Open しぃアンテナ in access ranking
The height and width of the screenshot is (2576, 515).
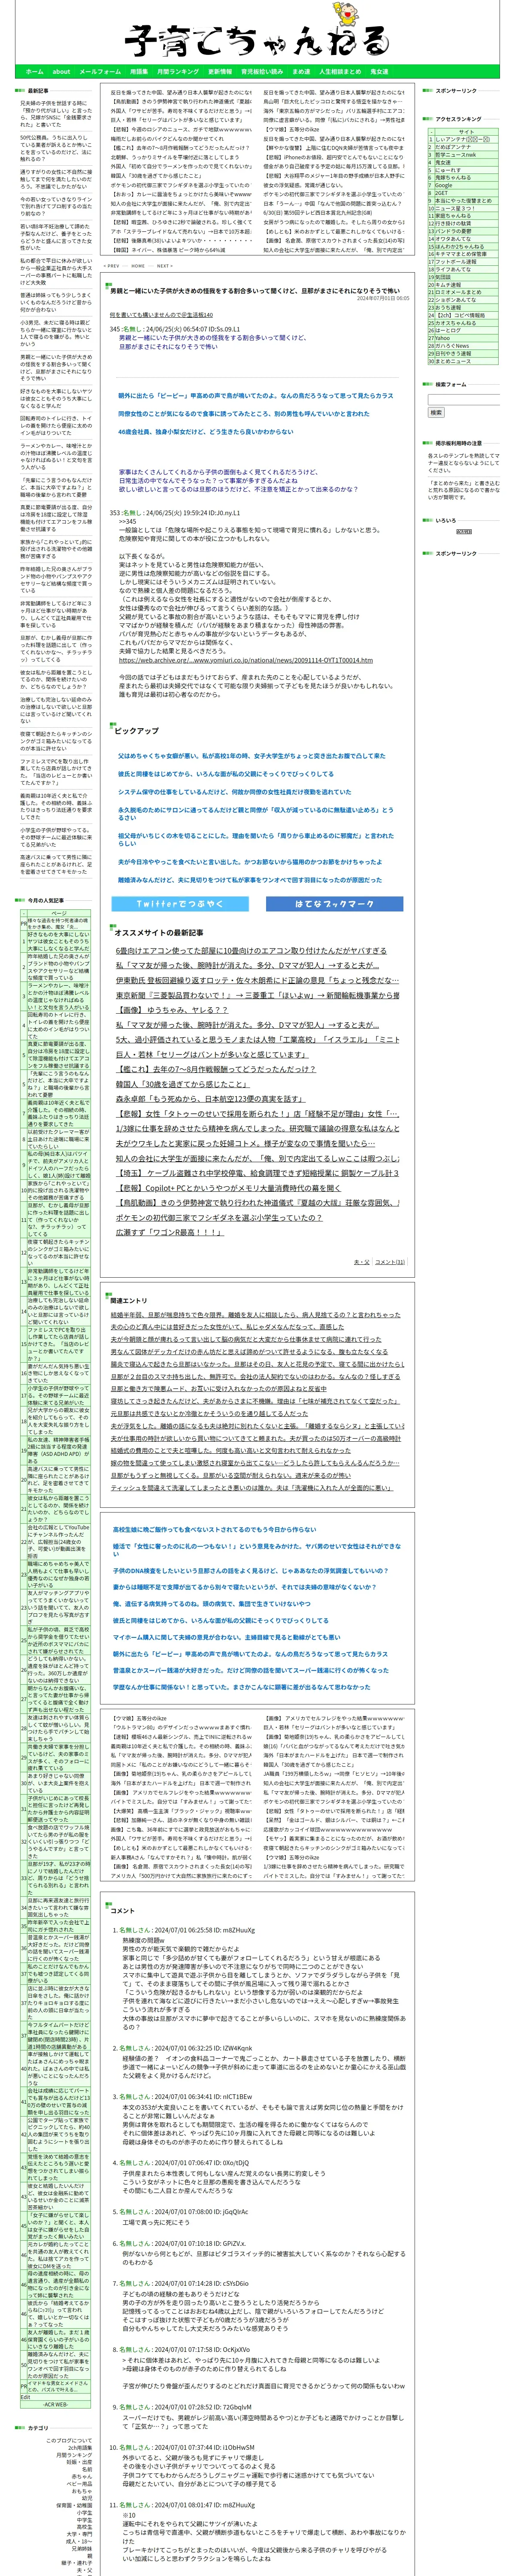[x=462, y=139]
